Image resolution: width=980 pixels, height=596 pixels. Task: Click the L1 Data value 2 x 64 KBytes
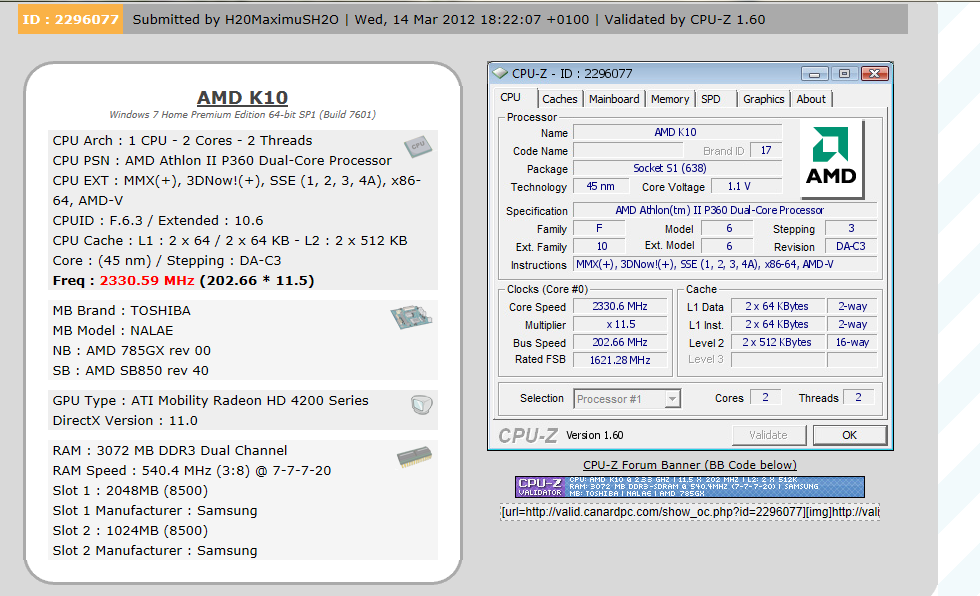pyautogui.click(x=777, y=306)
